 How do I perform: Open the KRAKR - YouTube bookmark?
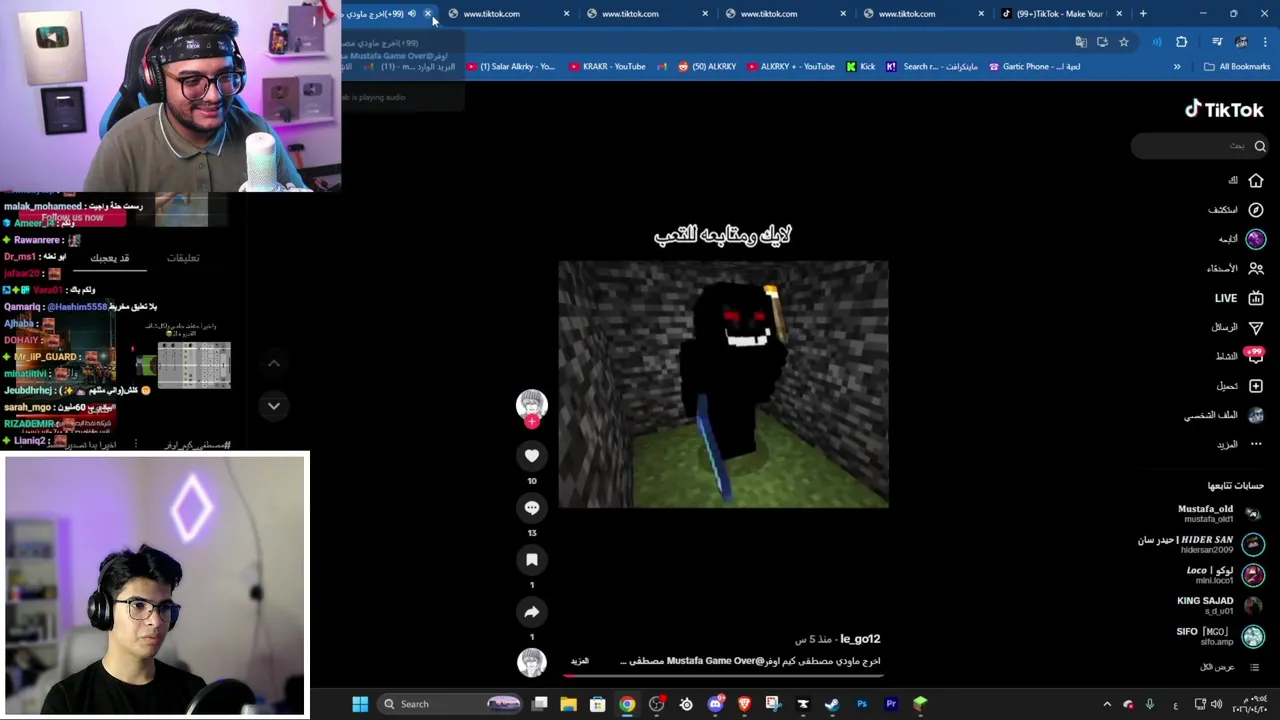607,67
